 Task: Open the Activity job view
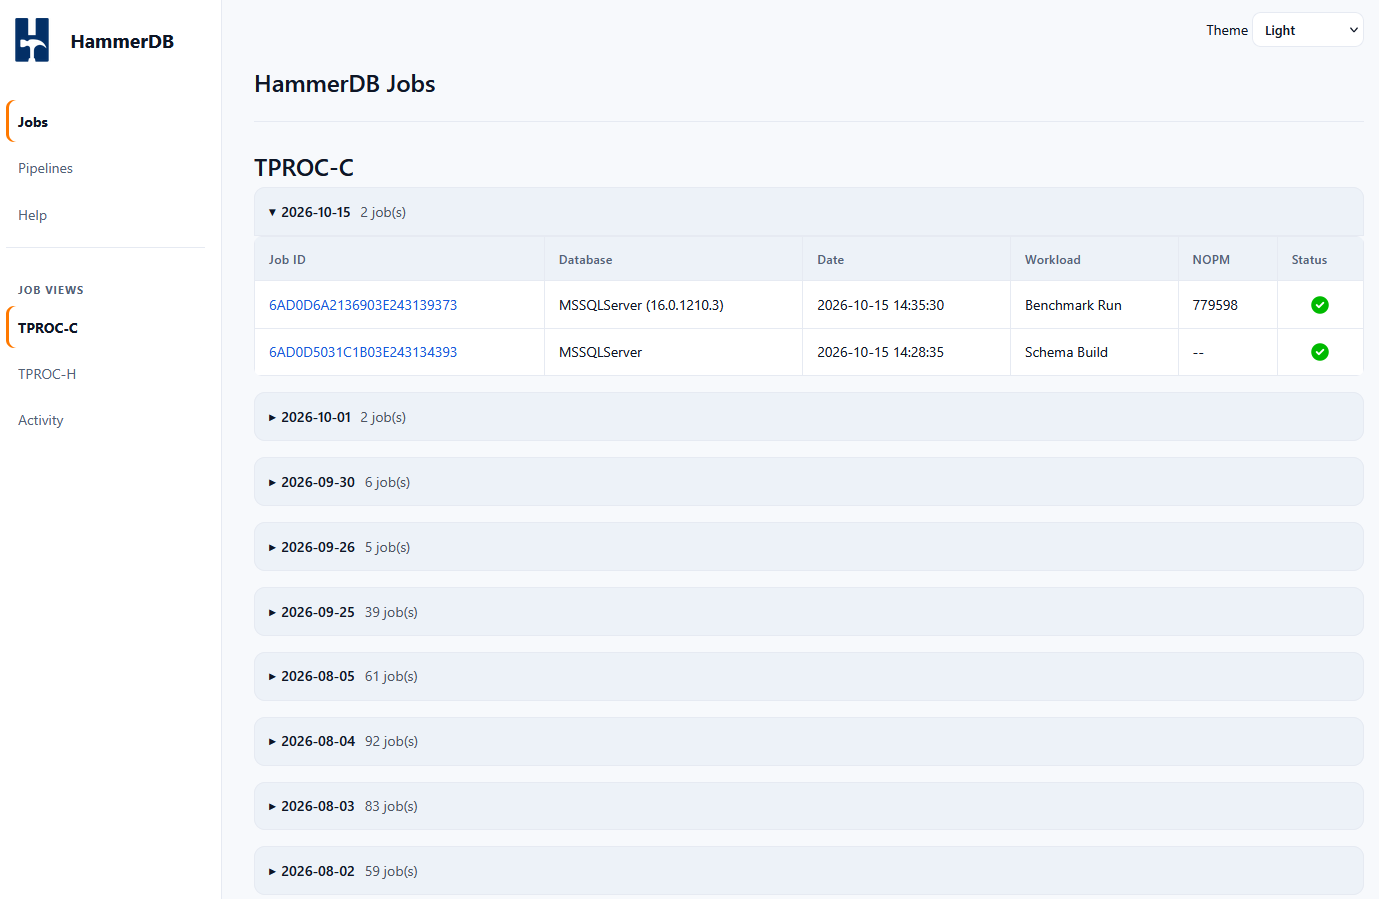point(106,420)
